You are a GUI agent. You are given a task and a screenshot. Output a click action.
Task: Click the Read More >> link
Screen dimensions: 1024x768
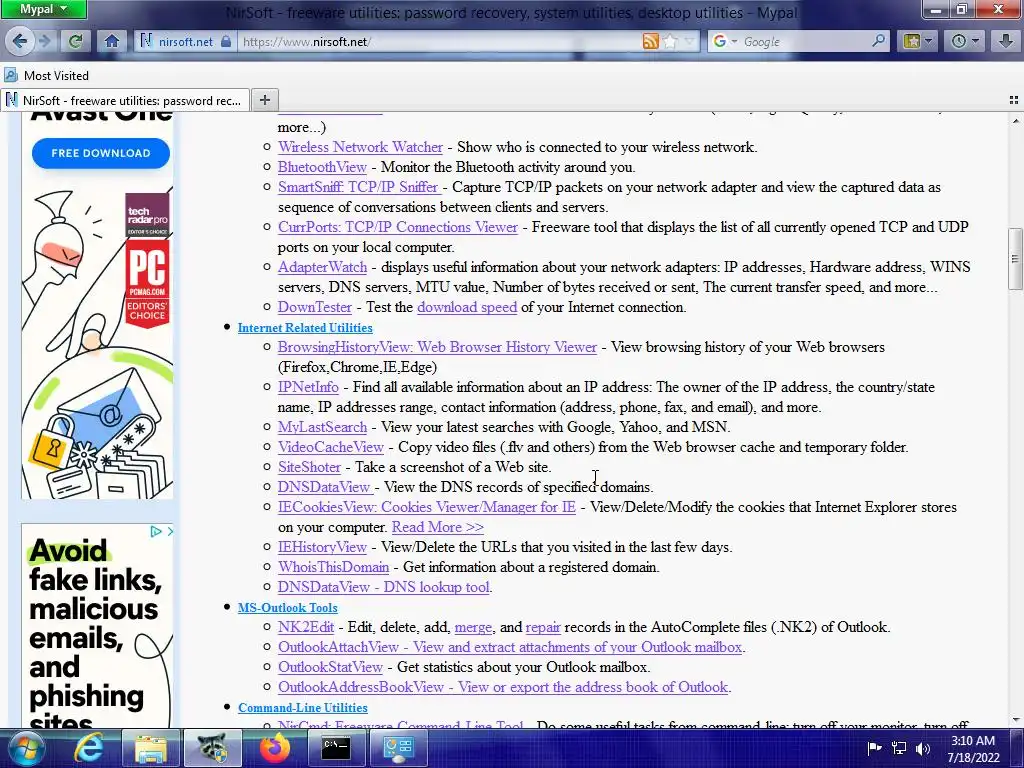438,527
